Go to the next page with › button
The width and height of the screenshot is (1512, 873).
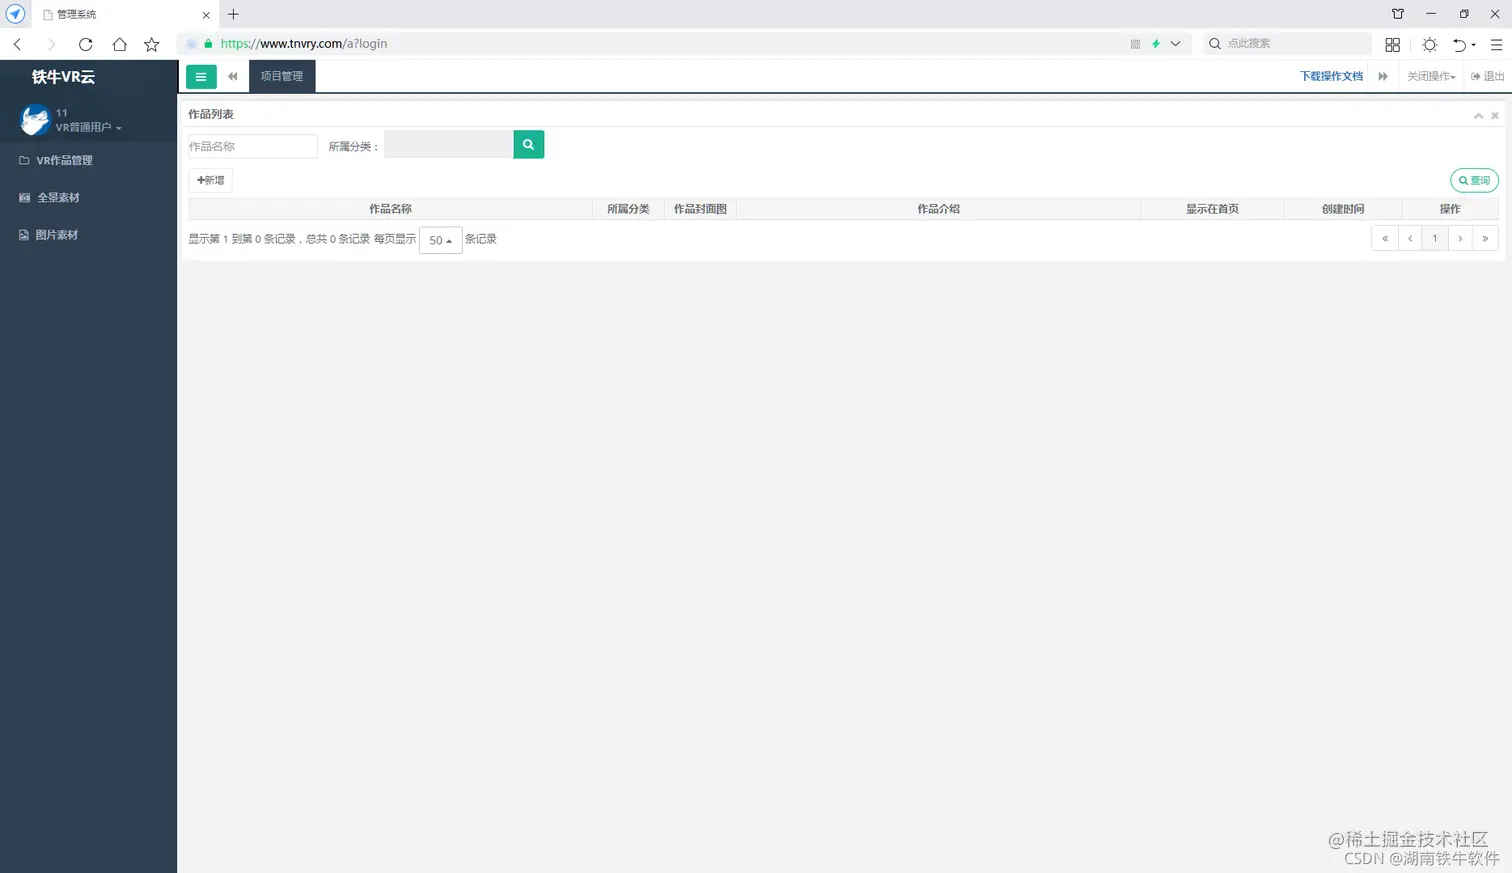point(1460,239)
